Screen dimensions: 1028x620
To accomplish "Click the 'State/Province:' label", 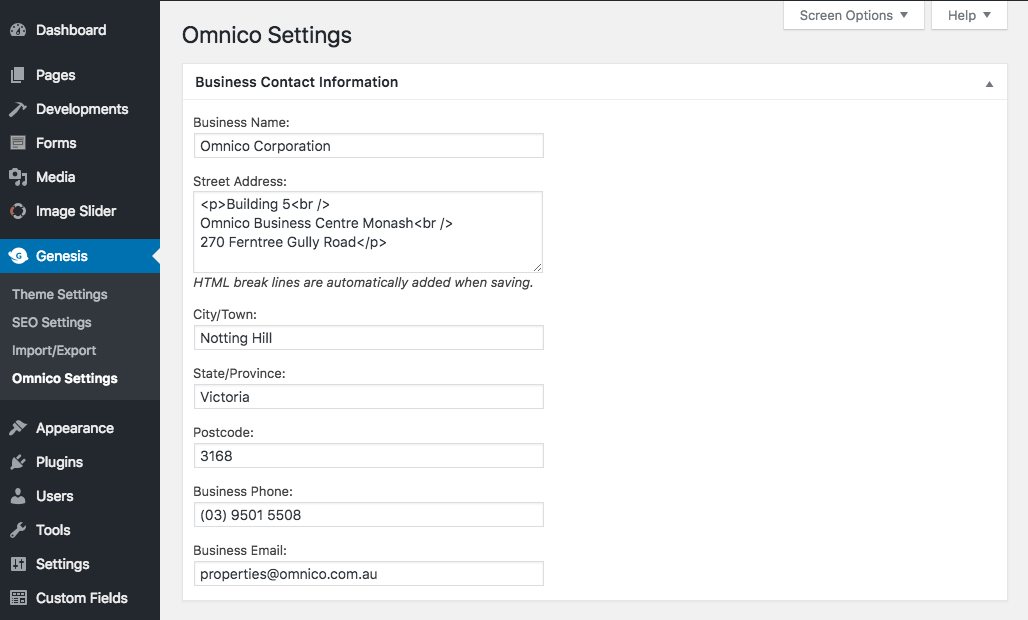I will pyautogui.click(x=239, y=374).
